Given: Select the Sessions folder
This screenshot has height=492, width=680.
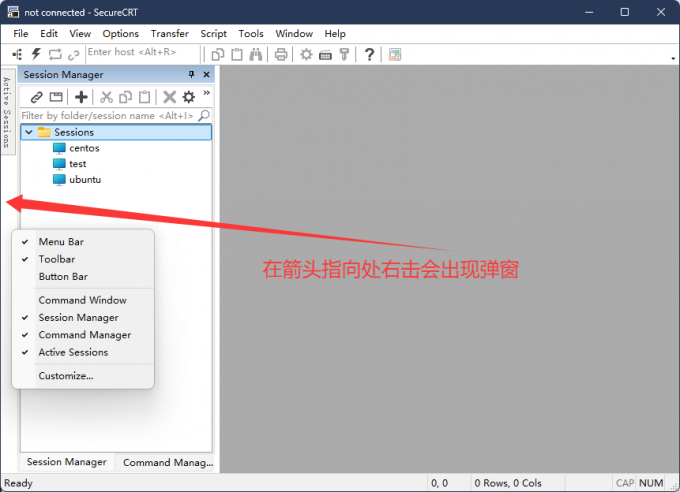Looking at the screenshot, I should point(116,132).
